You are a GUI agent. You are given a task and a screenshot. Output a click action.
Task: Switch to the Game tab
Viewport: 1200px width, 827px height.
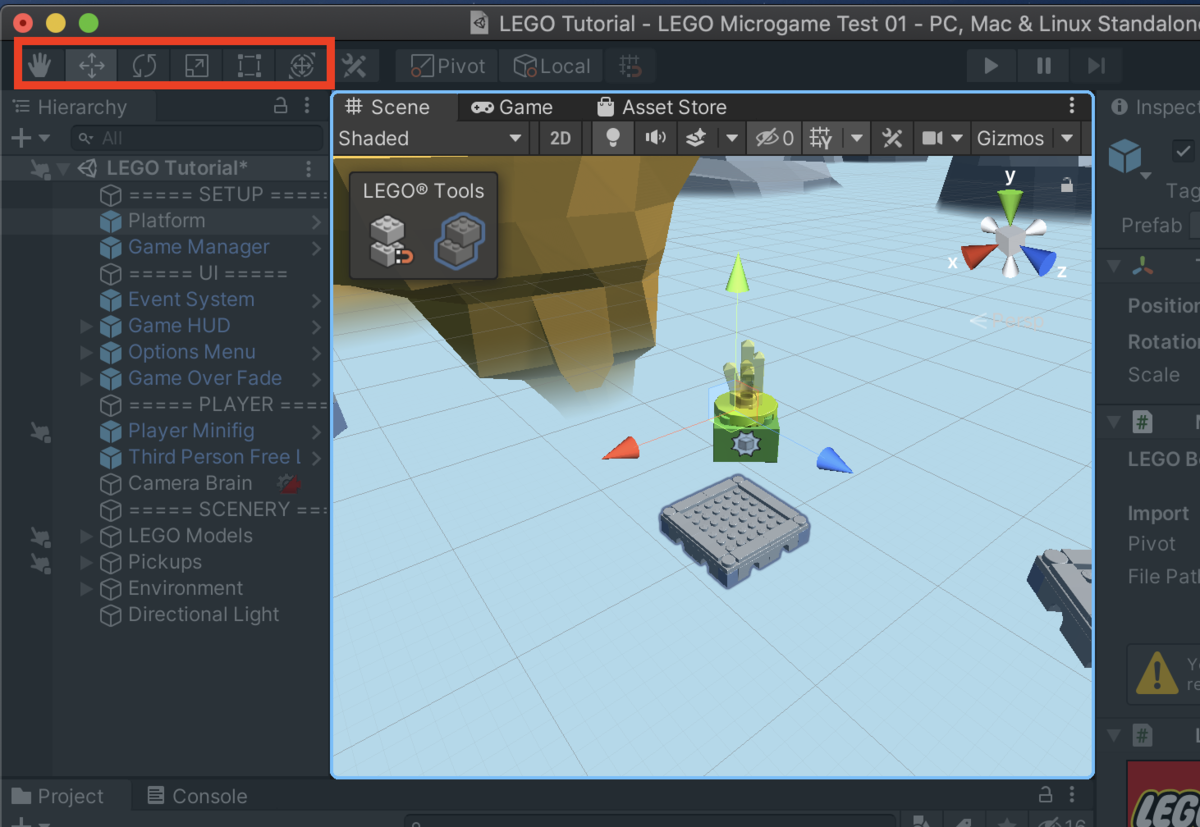[x=512, y=107]
